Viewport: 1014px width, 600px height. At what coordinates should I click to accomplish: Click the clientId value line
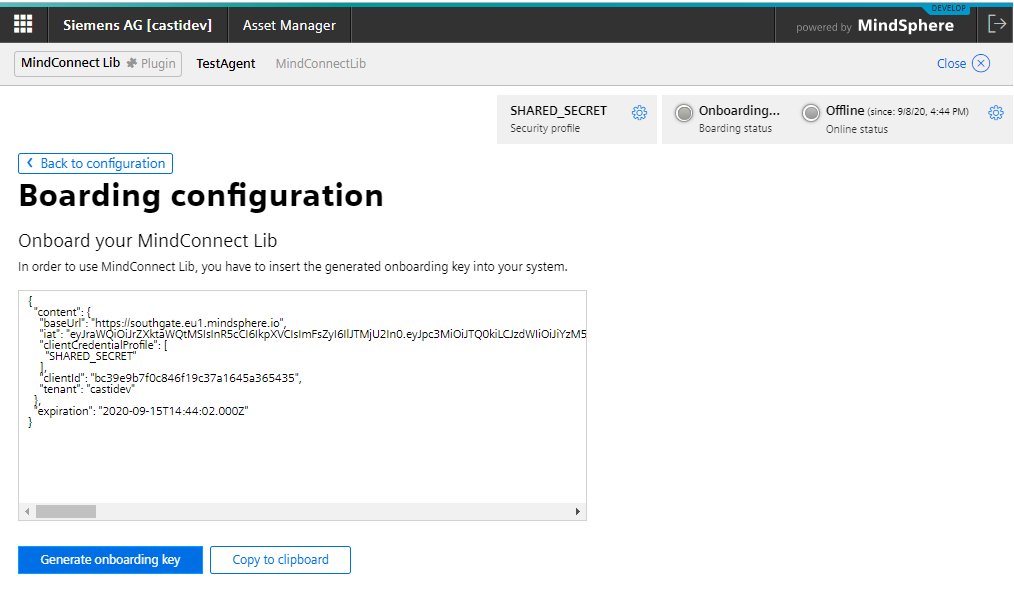(170, 378)
